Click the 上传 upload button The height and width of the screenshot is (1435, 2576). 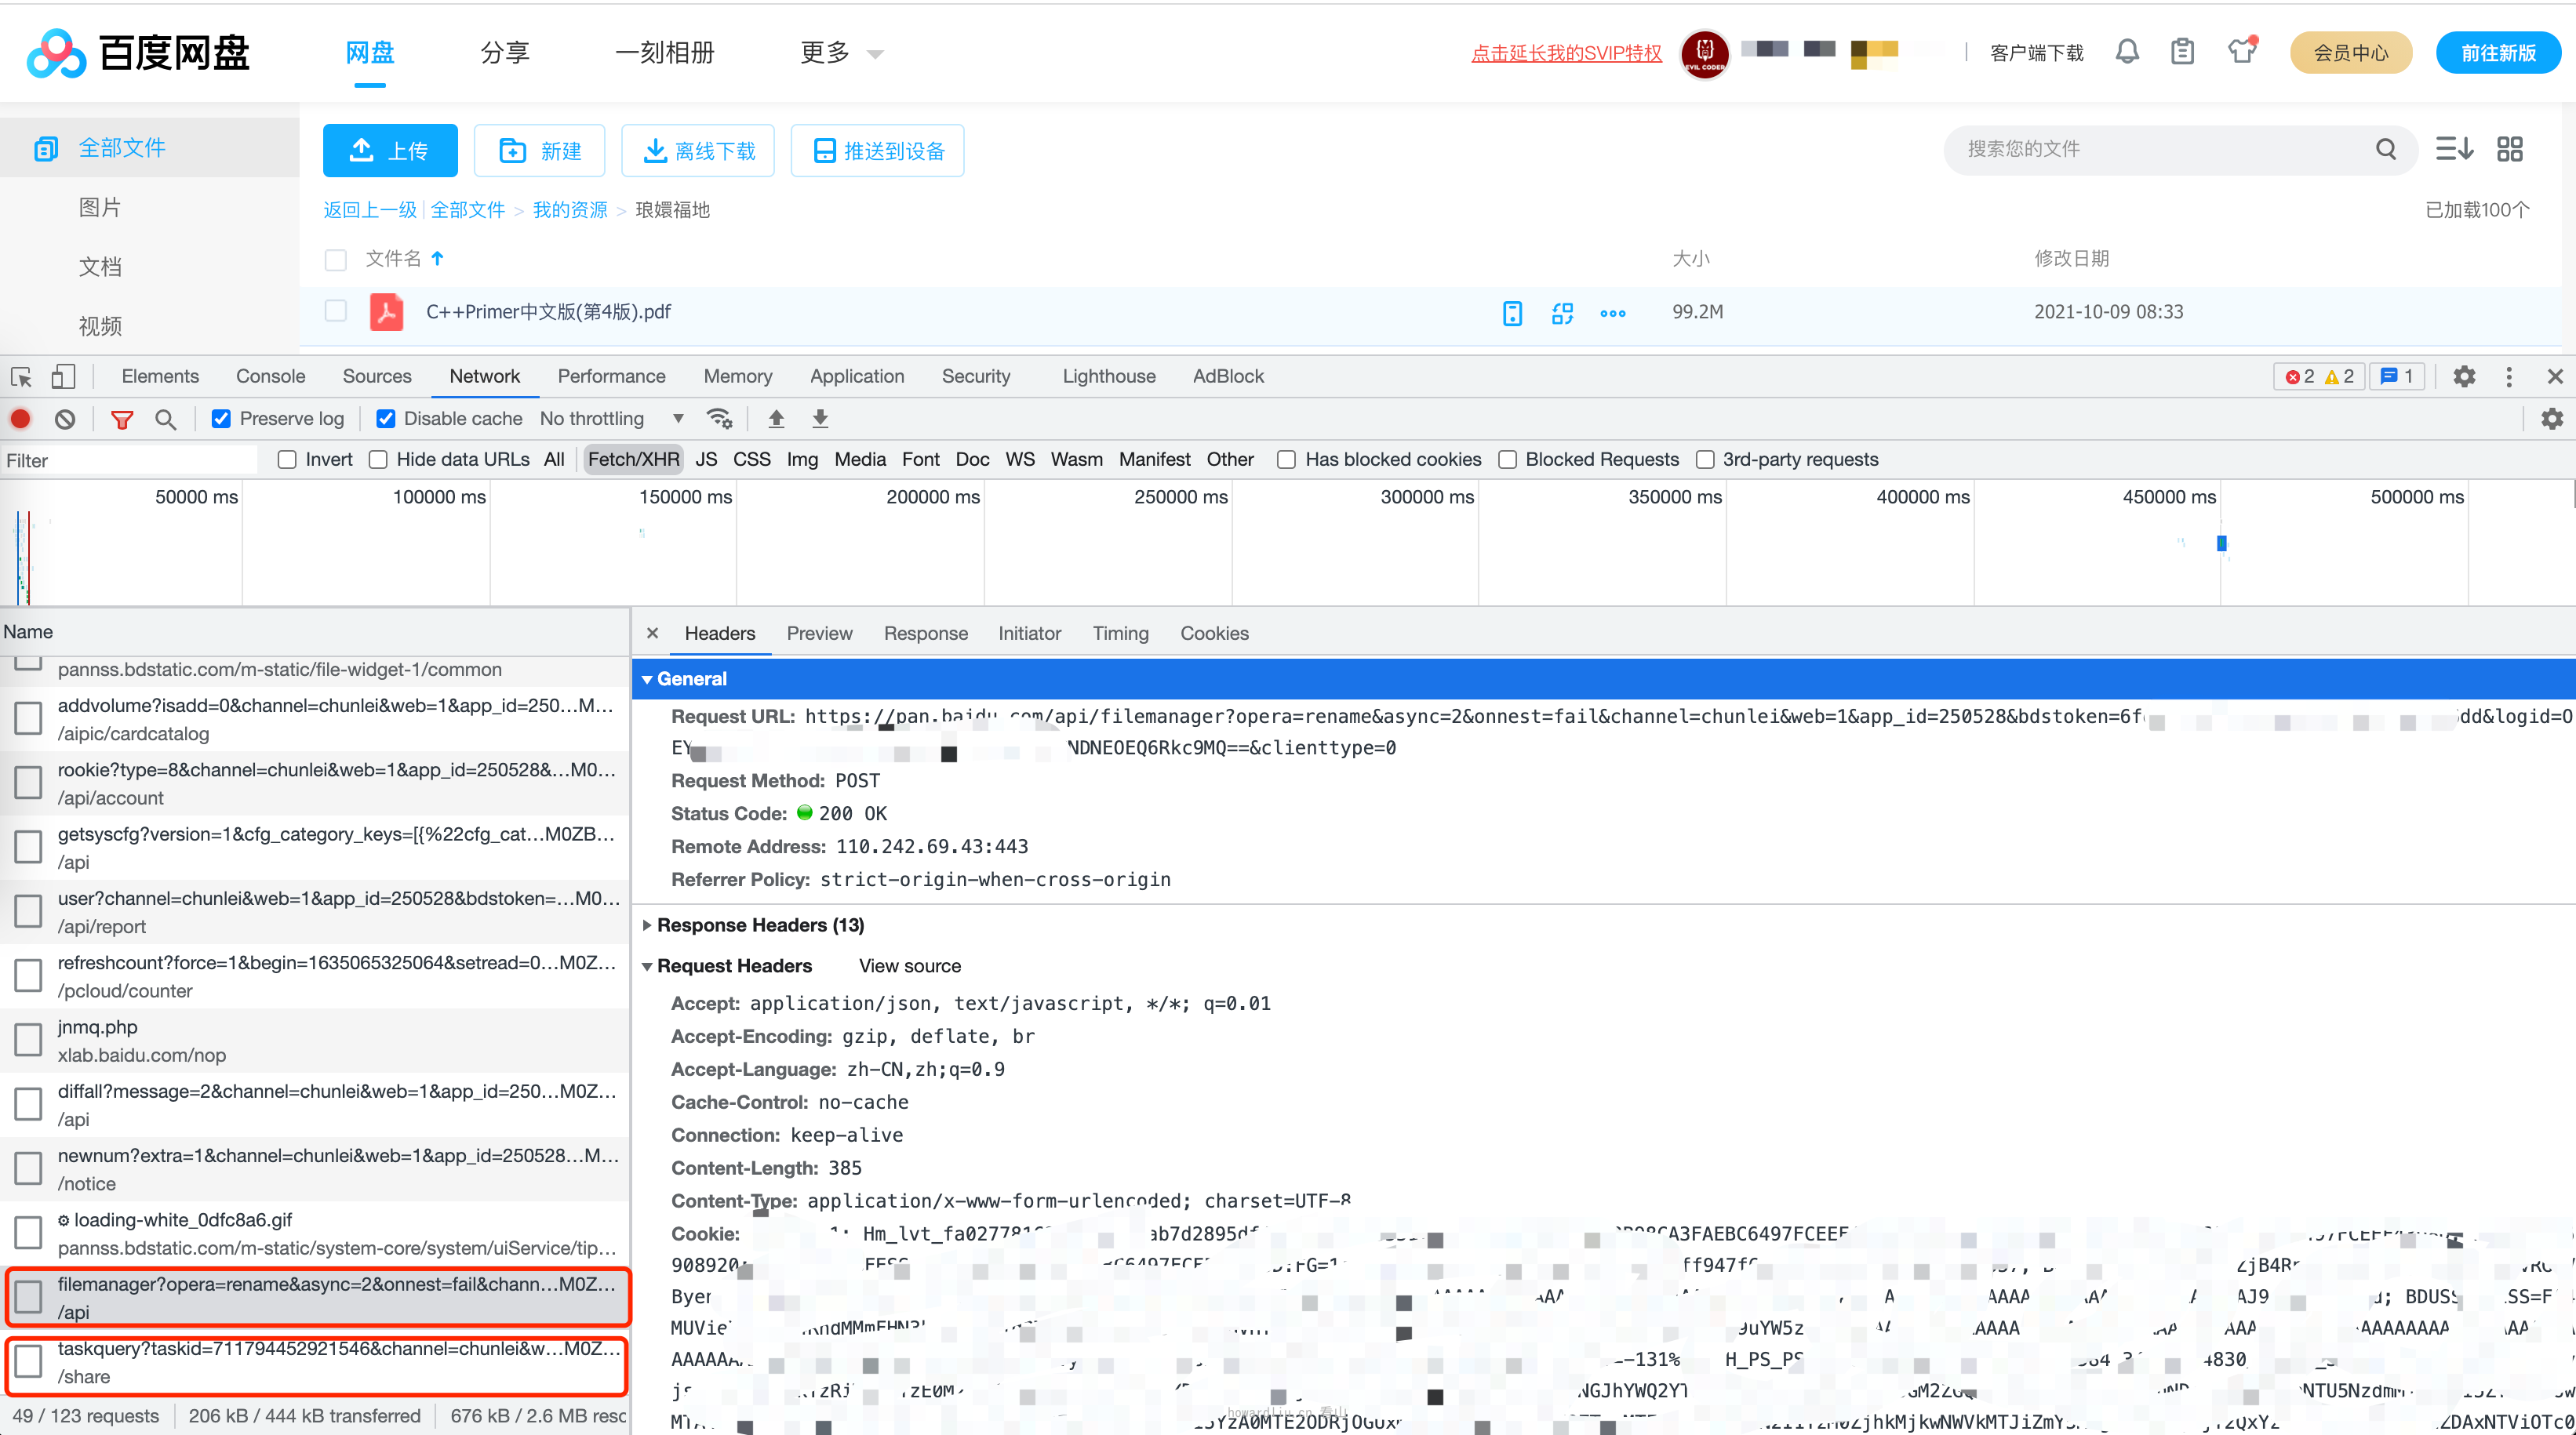tap(390, 150)
